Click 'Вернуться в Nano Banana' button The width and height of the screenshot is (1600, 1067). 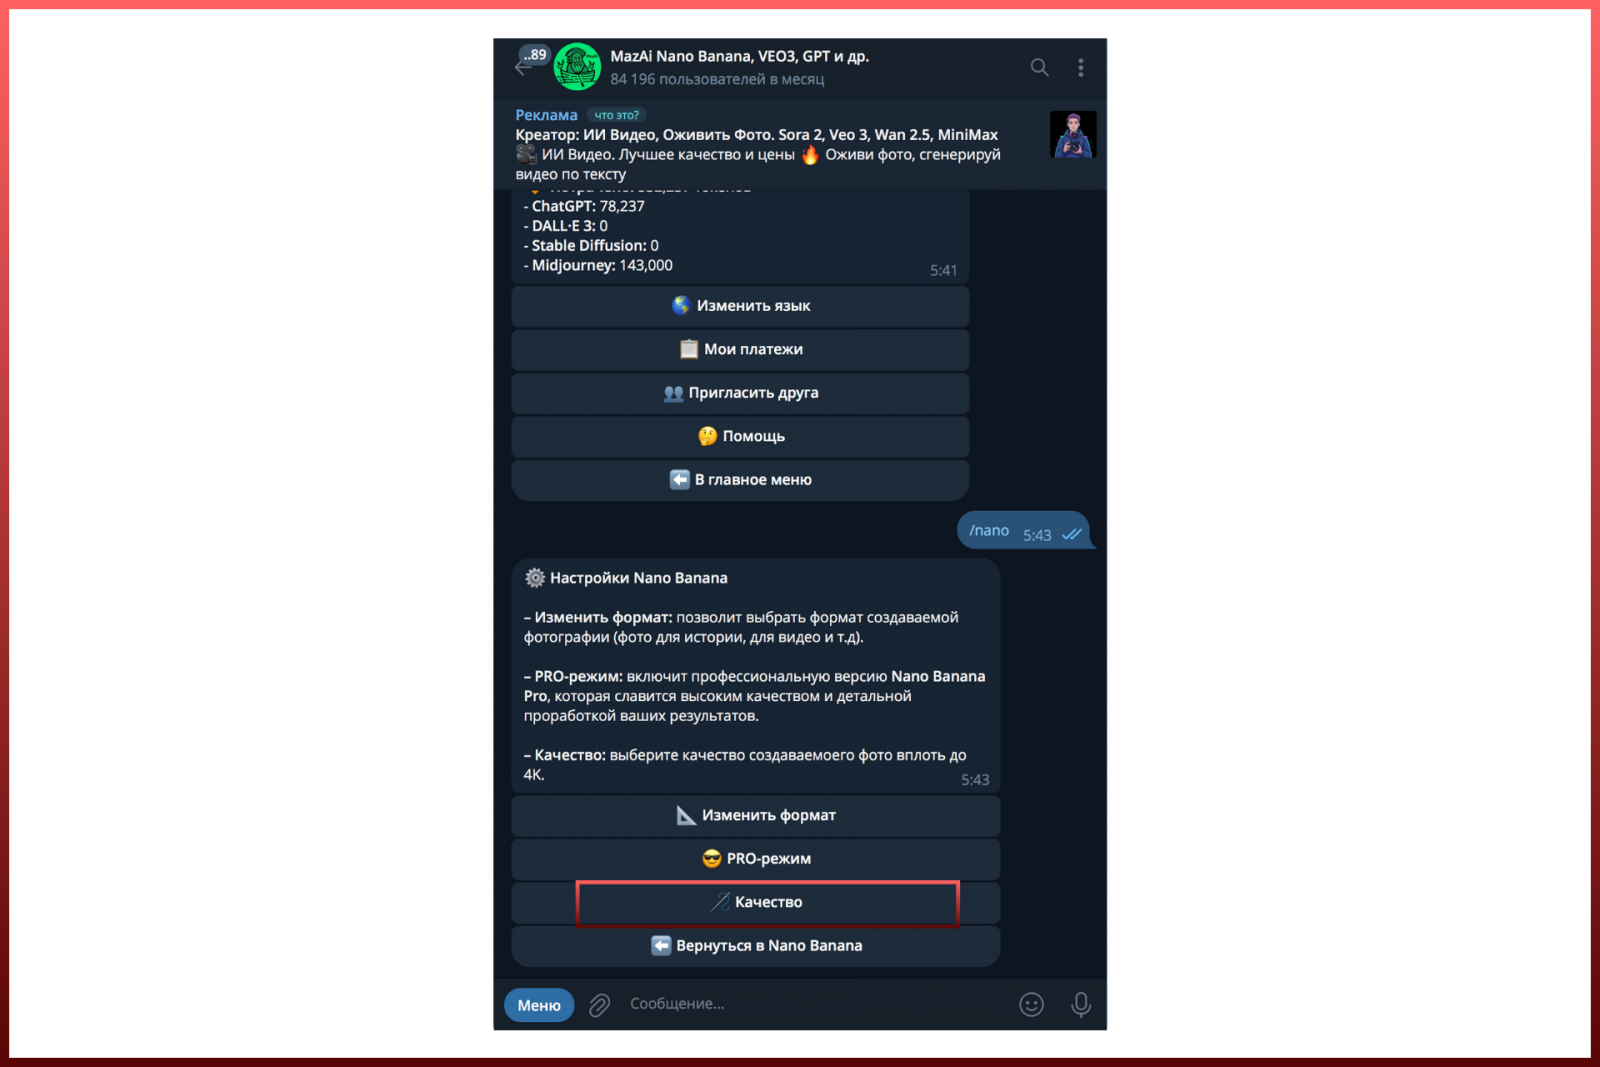[756, 946]
